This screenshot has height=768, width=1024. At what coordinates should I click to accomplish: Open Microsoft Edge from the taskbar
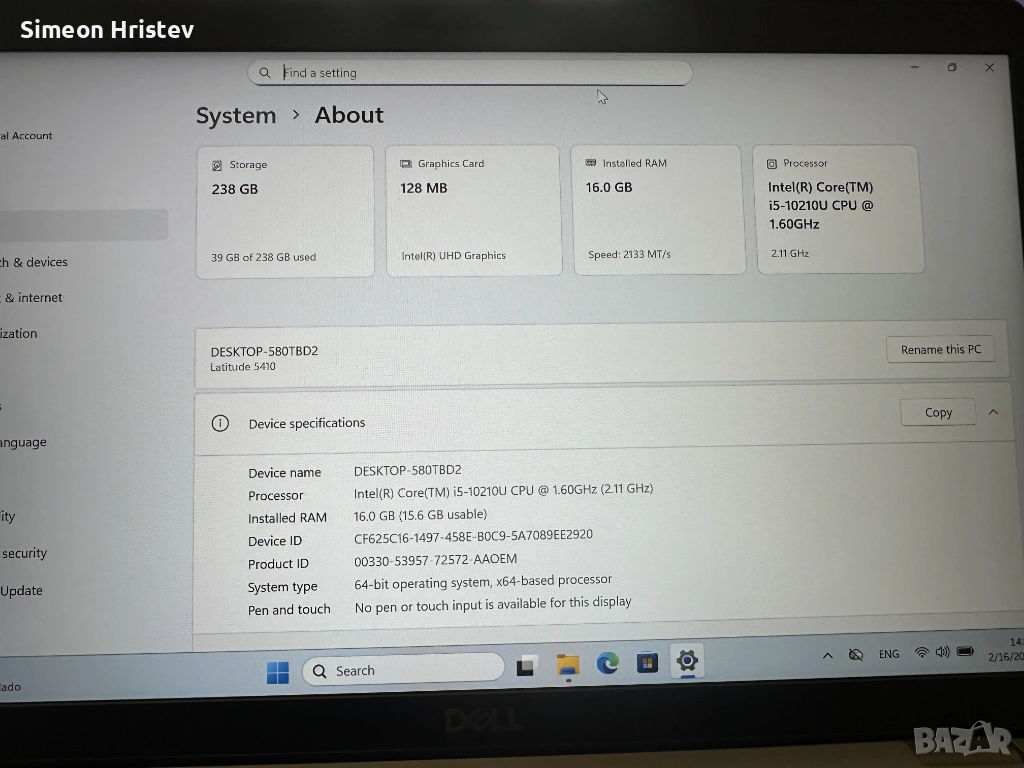click(608, 663)
